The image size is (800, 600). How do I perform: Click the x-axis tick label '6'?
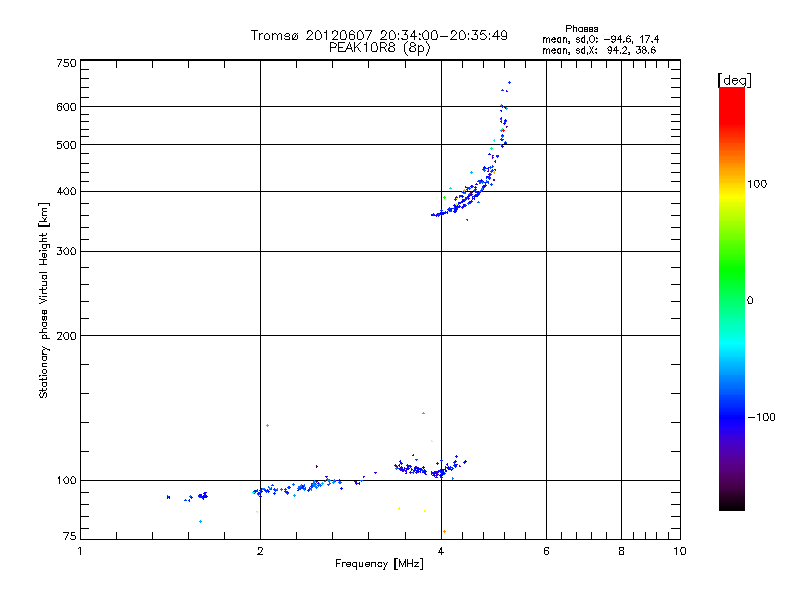546,552
